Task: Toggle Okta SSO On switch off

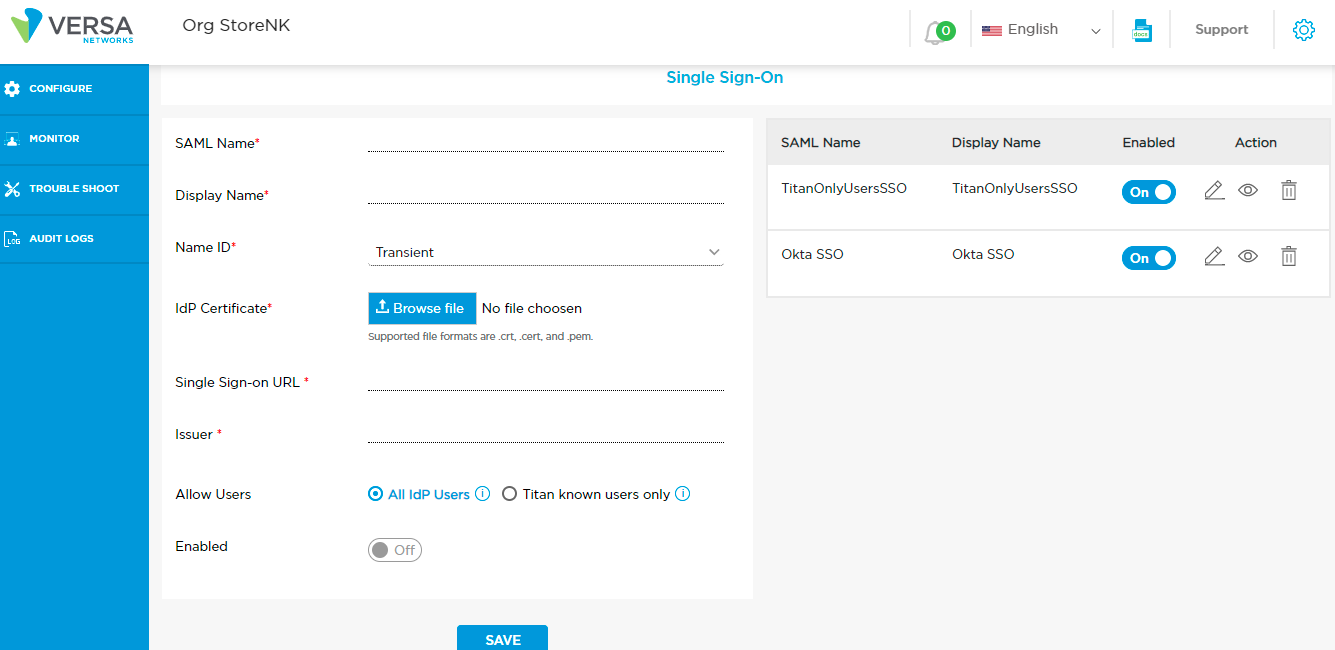Action: click(1148, 256)
